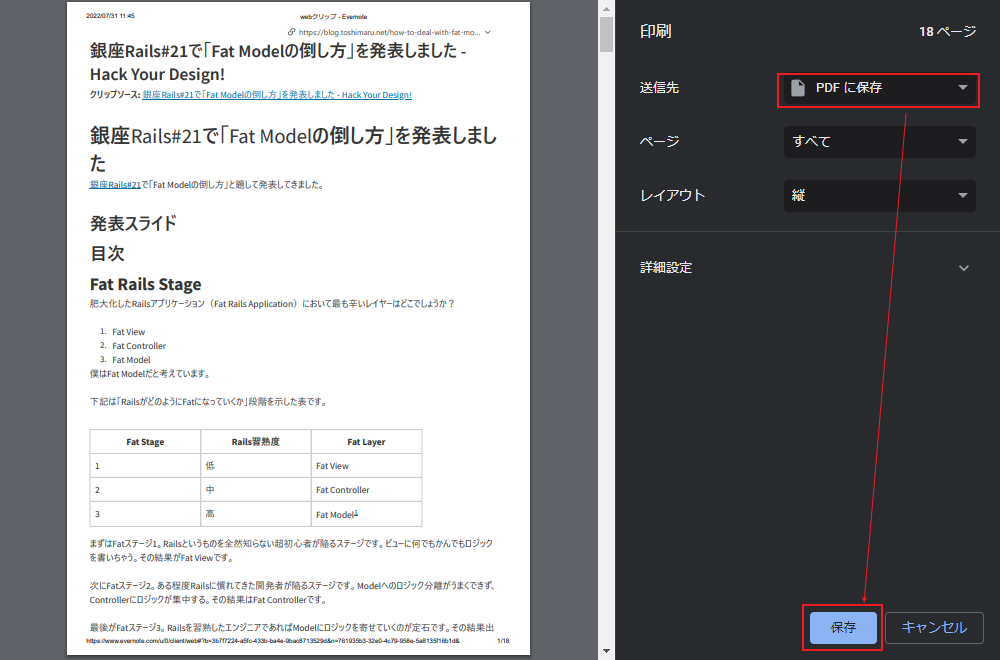The width and height of the screenshot is (1000, 660).
Task: Click the キャンセル button
Action: (x=934, y=627)
